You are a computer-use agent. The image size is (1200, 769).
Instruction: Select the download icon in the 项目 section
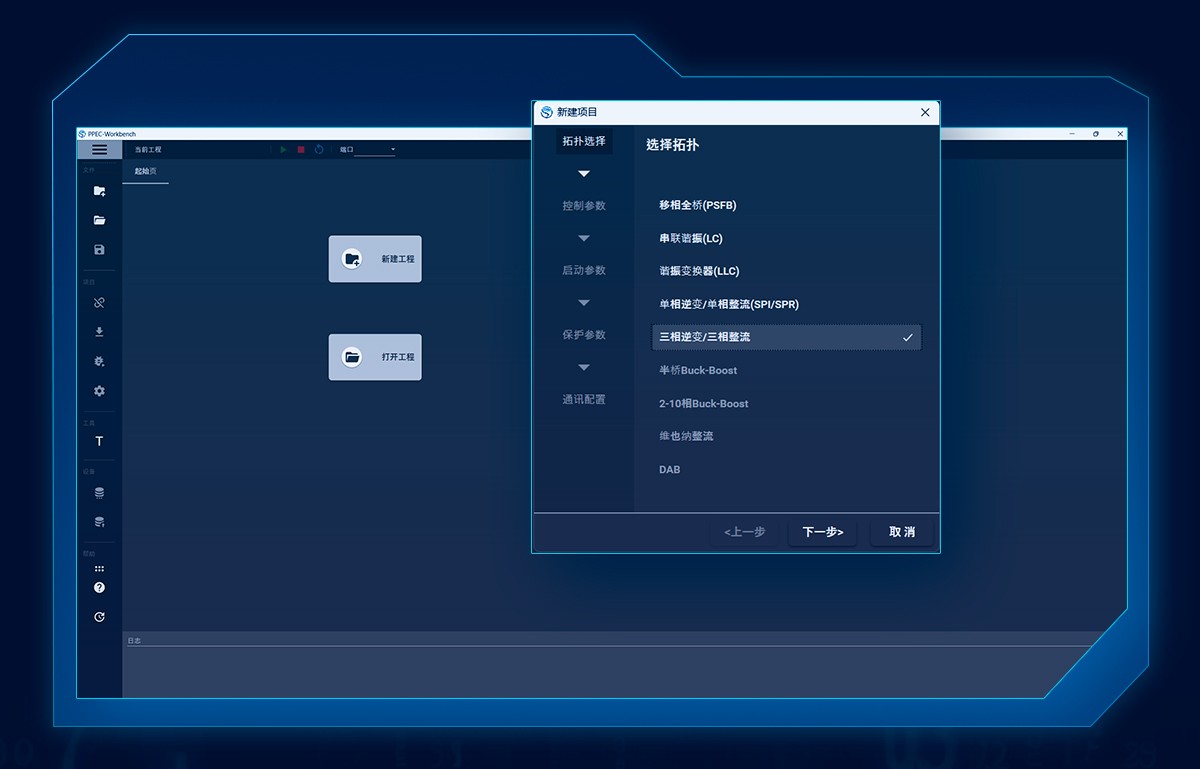pyautogui.click(x=98, y=331)
